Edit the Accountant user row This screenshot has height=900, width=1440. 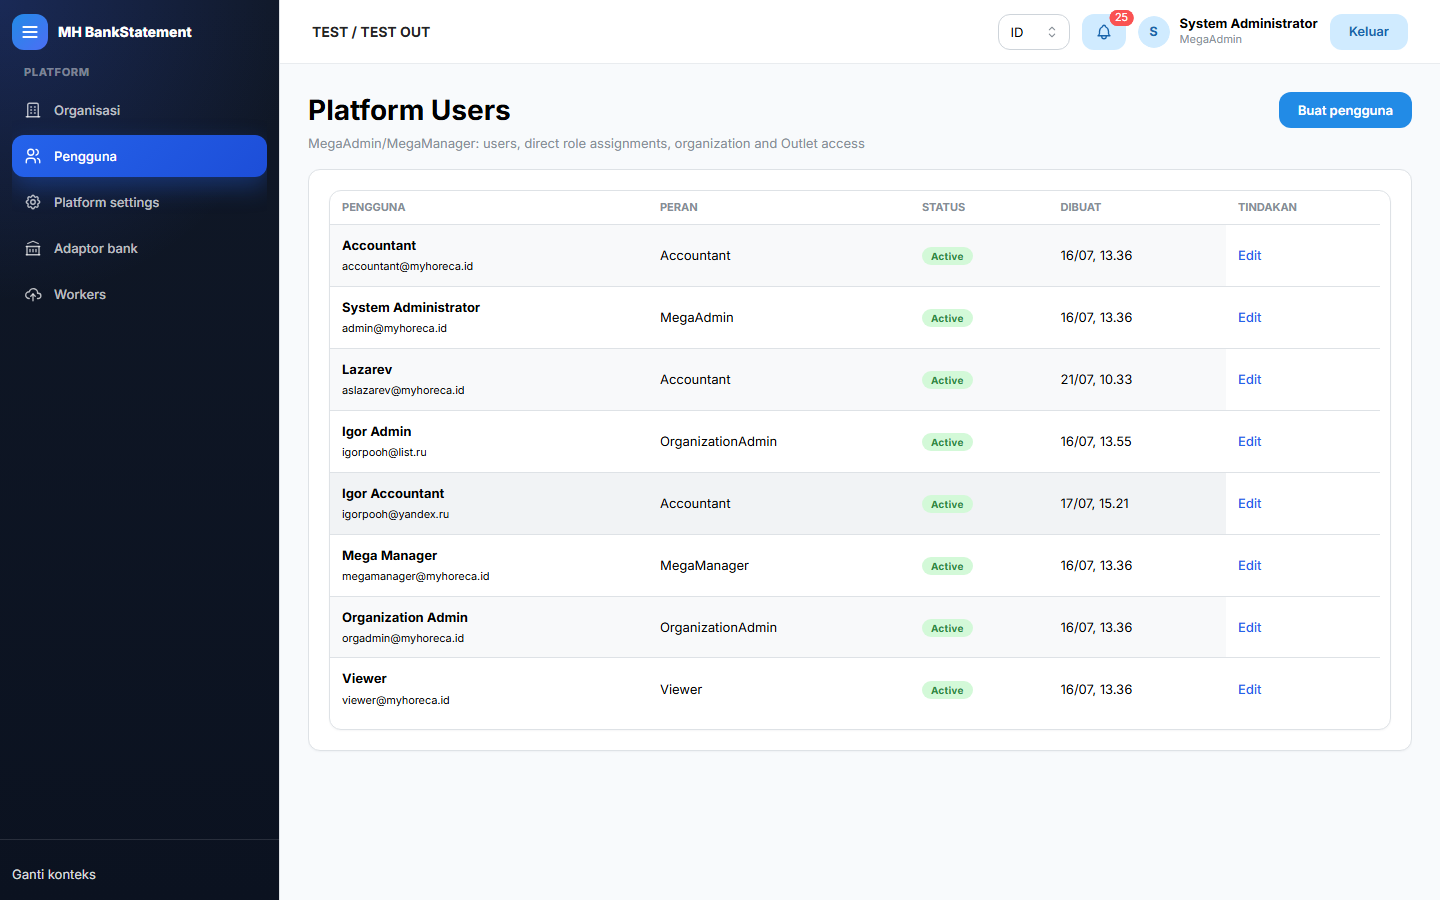[1249, 255]
